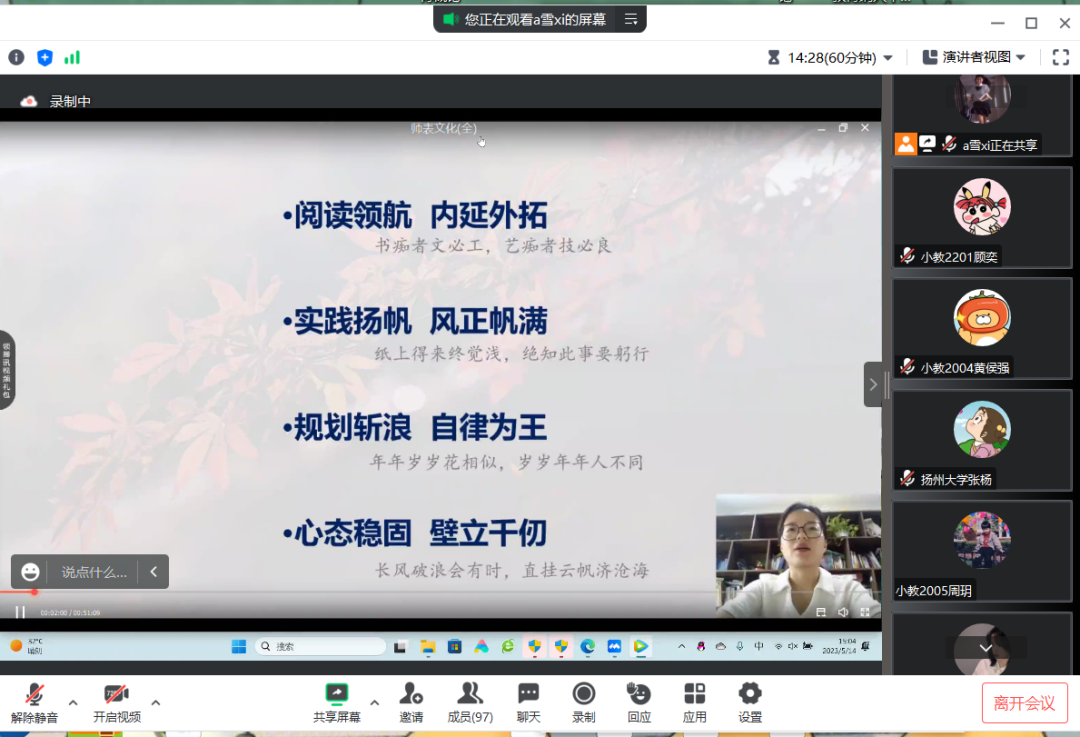Collapse the participant video sidebar
The image size is (1080, 737).
873,384
